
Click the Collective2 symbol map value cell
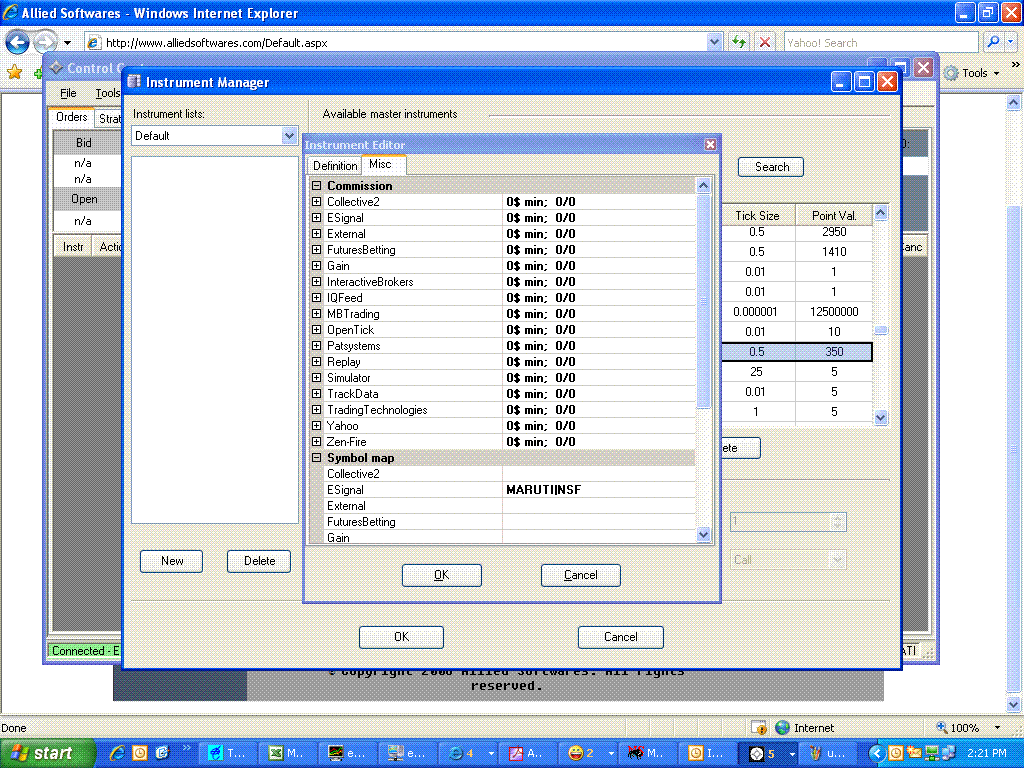click(x=598, y=473)
